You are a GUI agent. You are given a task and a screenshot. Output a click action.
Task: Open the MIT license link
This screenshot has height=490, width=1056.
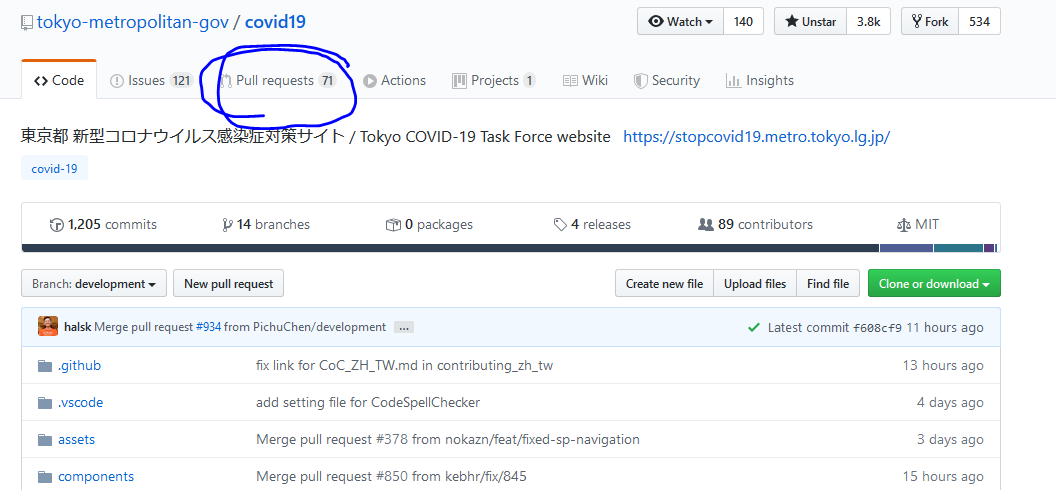click(x=918, y=225)
